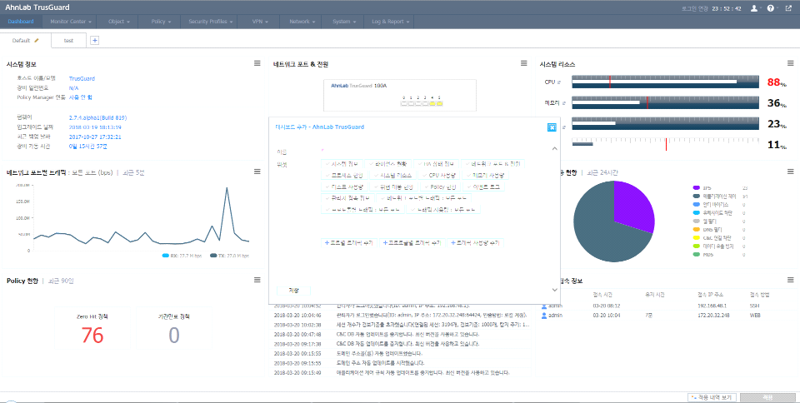
Task: Open the VPN dropdown menu
Action: [x=261, y=22]
